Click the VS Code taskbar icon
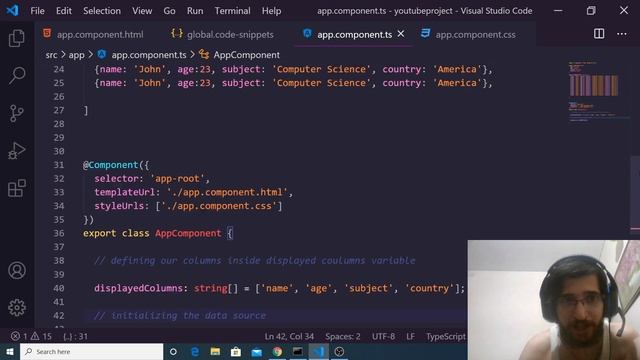The width and height of the screenshot is (640, 360). coord(318,351)
